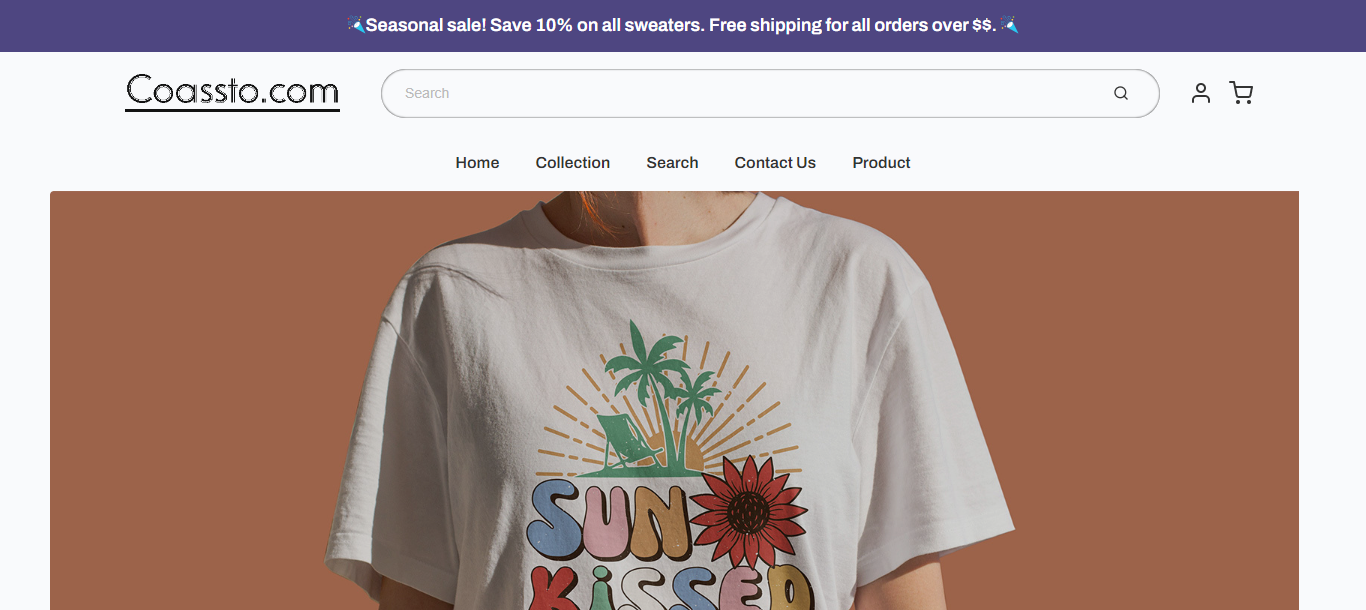Go to the Home menu item
The height and width of the screenshot is (610, 1366).
coord(477,163)
